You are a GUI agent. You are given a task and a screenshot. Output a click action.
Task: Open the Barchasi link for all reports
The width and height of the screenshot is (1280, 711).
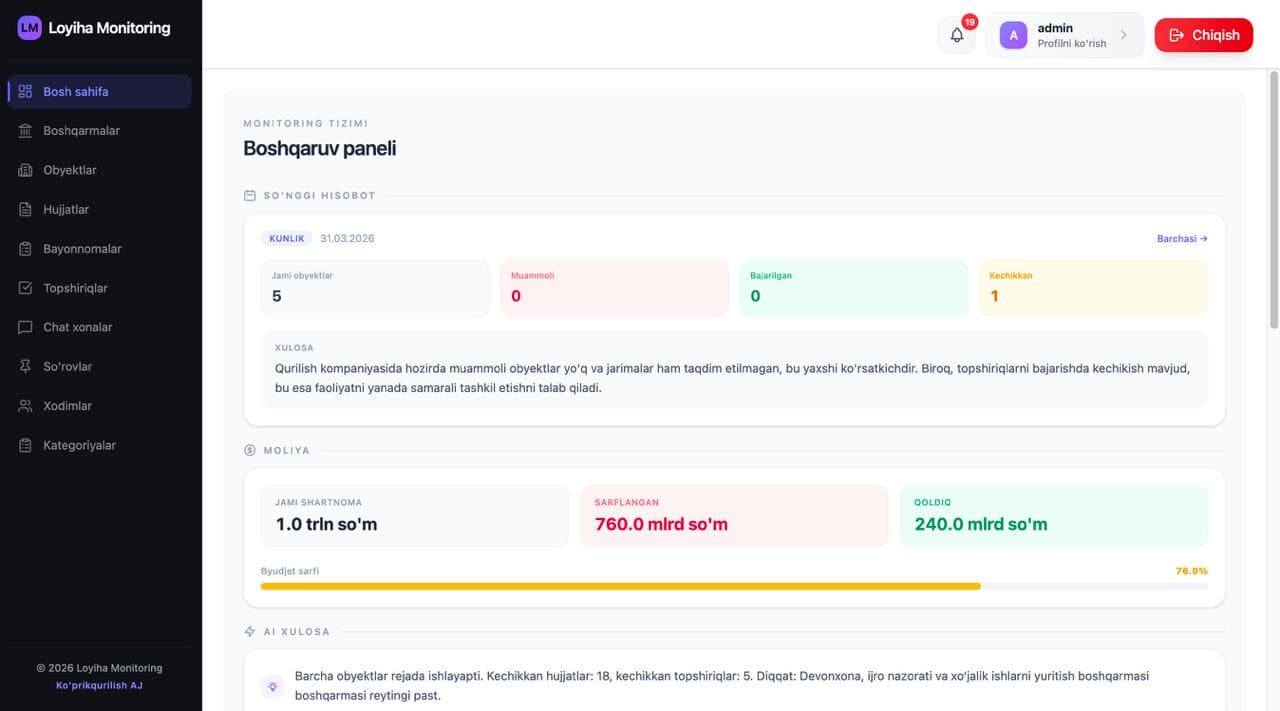pyautogui.click(x=1182, y=239)
